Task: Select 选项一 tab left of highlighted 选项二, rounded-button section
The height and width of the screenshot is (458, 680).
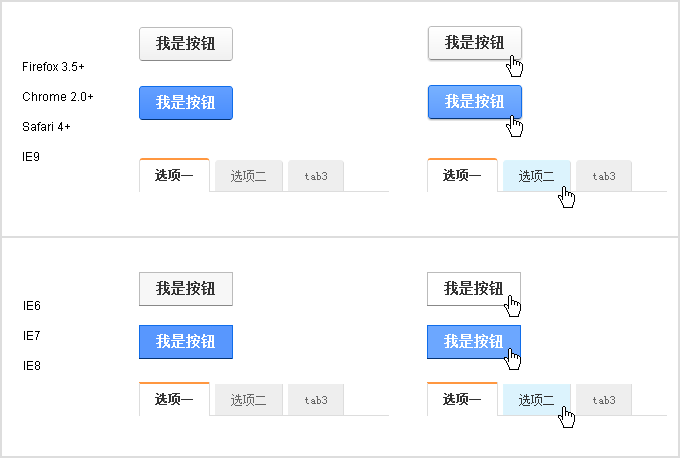Action: (x=462, y=176)
